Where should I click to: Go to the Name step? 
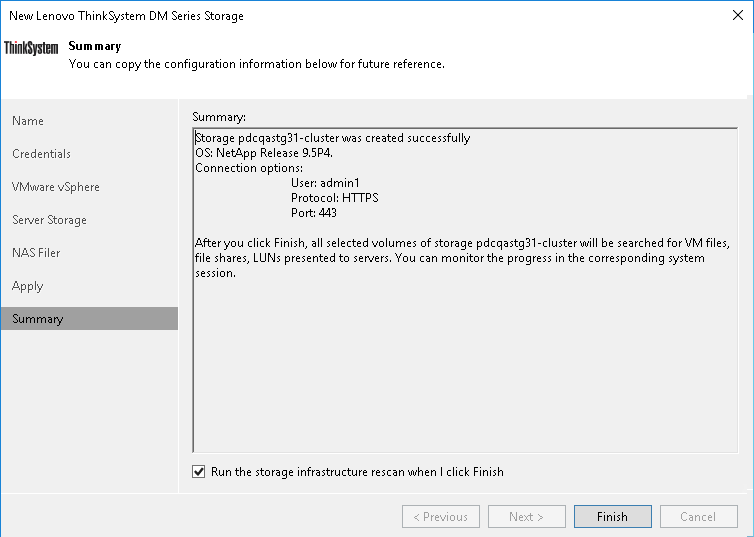pos(28,121)
